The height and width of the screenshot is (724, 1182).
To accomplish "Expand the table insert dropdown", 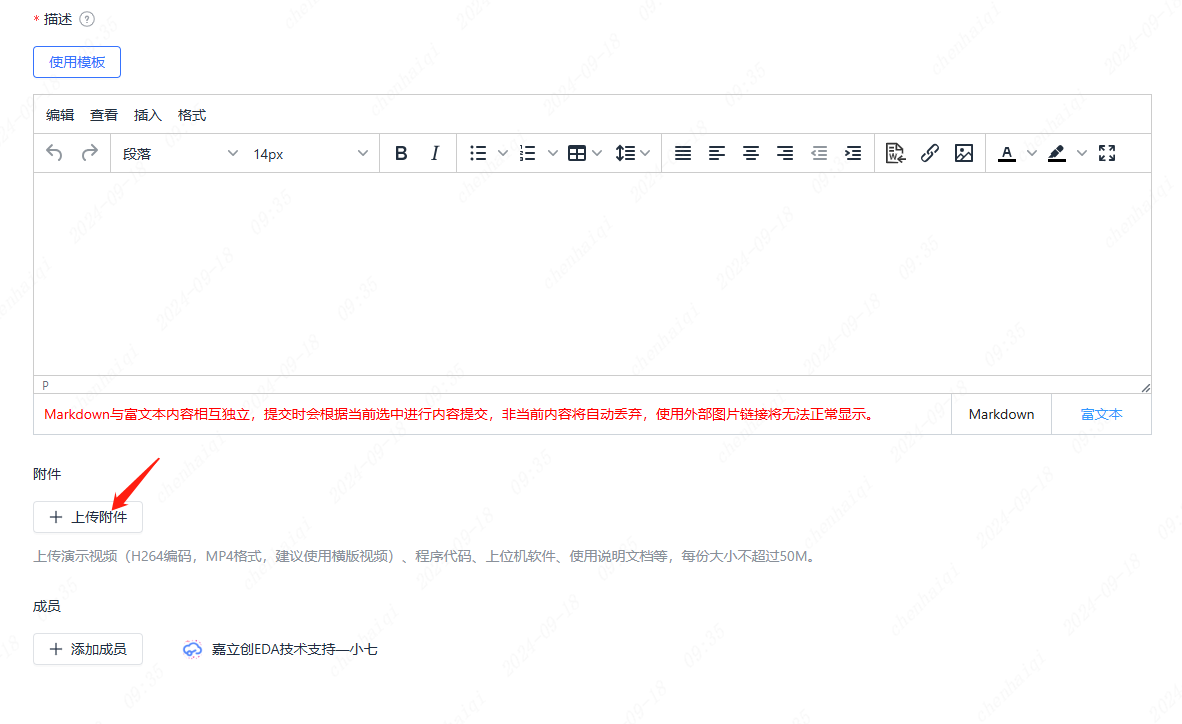I will [x=597, y=153].
